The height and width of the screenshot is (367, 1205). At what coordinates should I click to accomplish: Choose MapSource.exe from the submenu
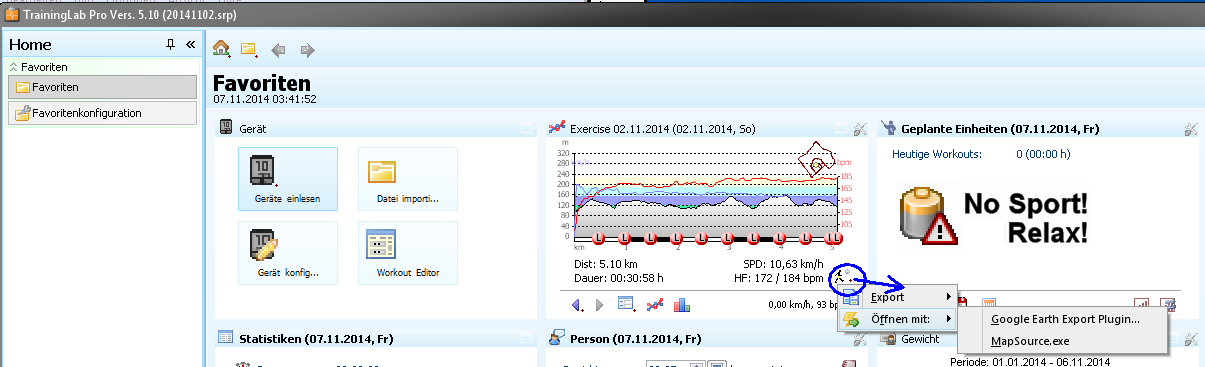[x=1064, y=341]
